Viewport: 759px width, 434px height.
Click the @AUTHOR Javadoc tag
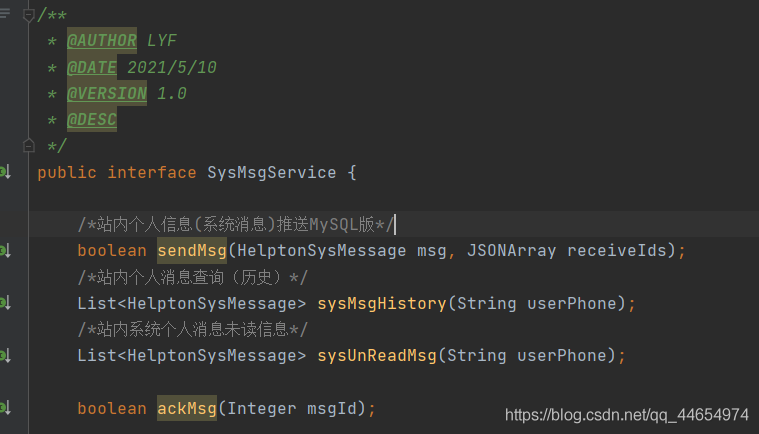pos(102,41)
